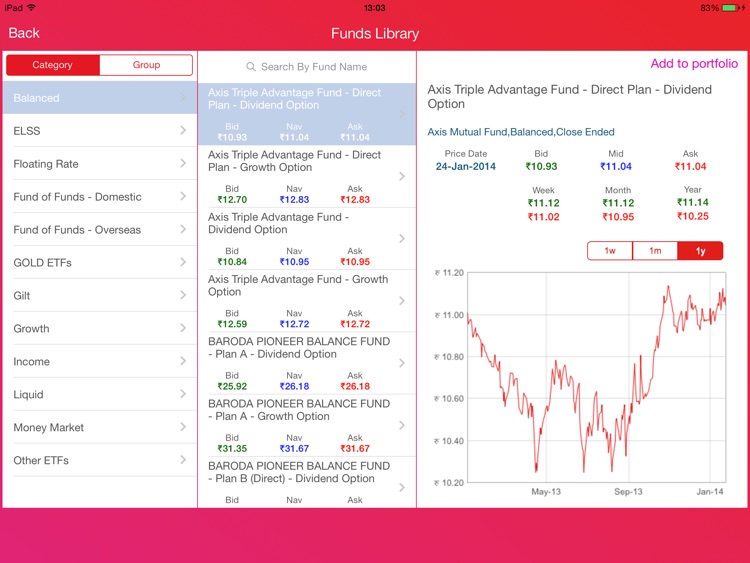Click Axis Mutual Fund,Balanced,Close Ended link
Image resolution: width=750 pixels, height=563 pixels.
pos(521,132)
